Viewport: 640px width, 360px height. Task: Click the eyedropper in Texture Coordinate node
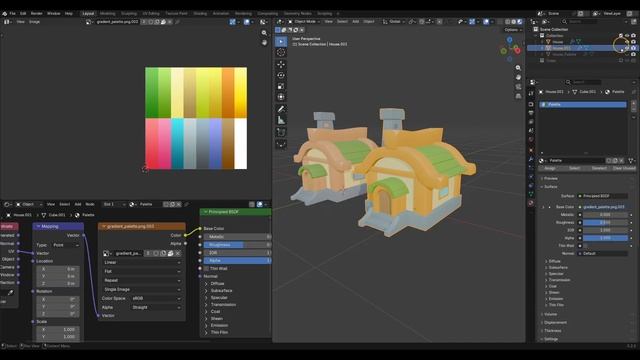pos(10,293)
